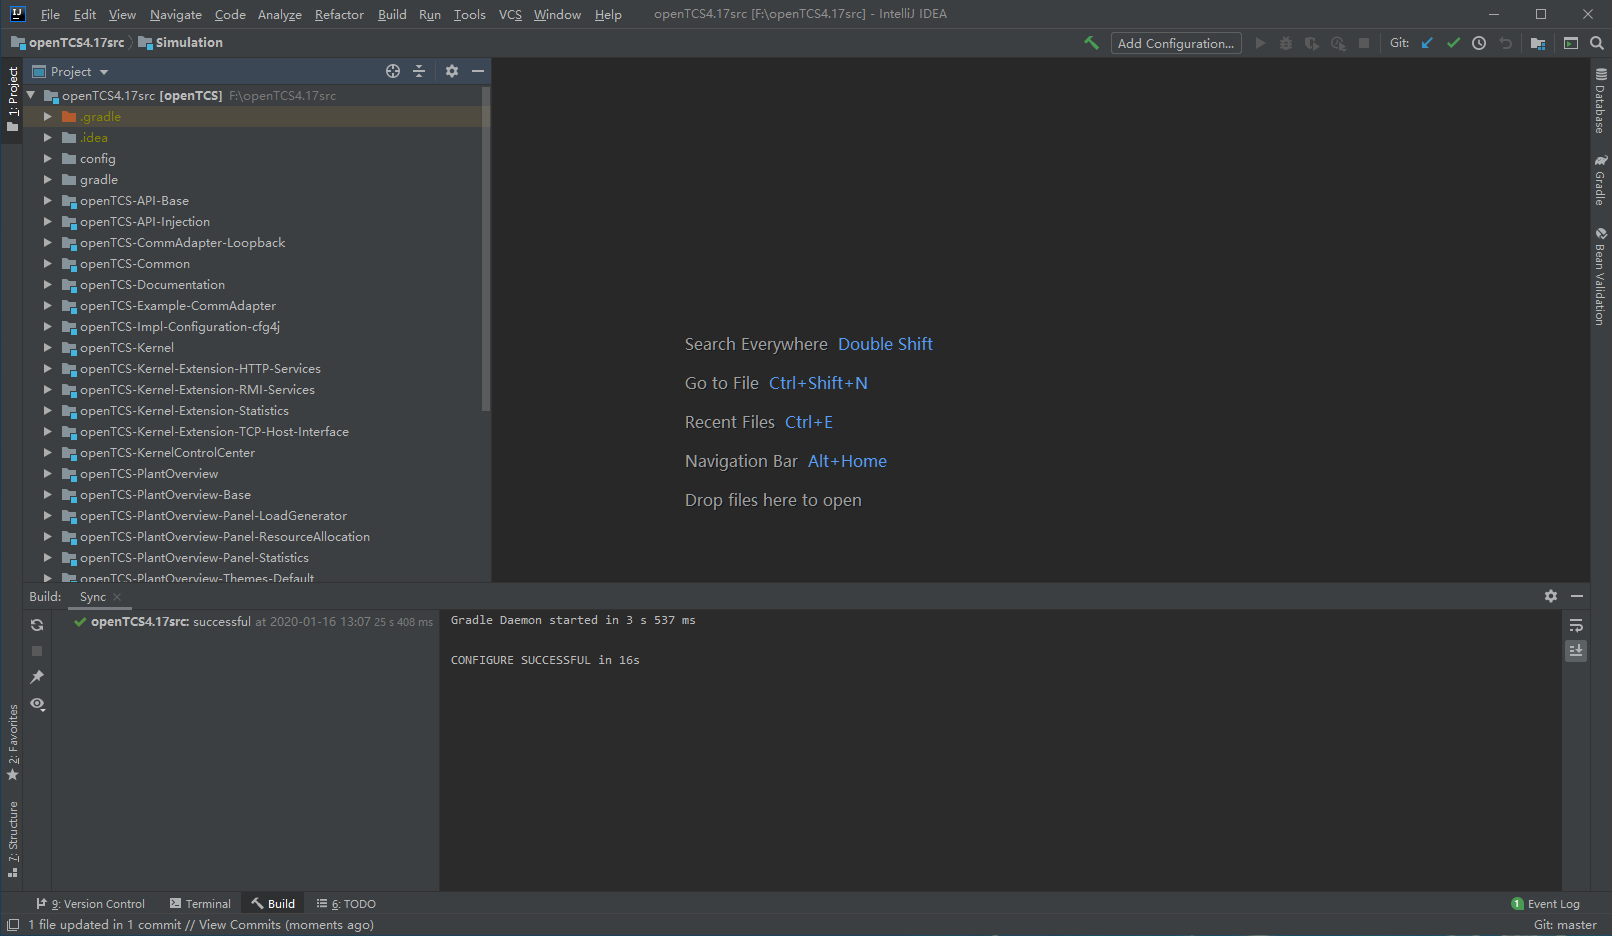
Task: Click the Git Rollback icon
Action: pyautogui.click(x=1505, y=43)
